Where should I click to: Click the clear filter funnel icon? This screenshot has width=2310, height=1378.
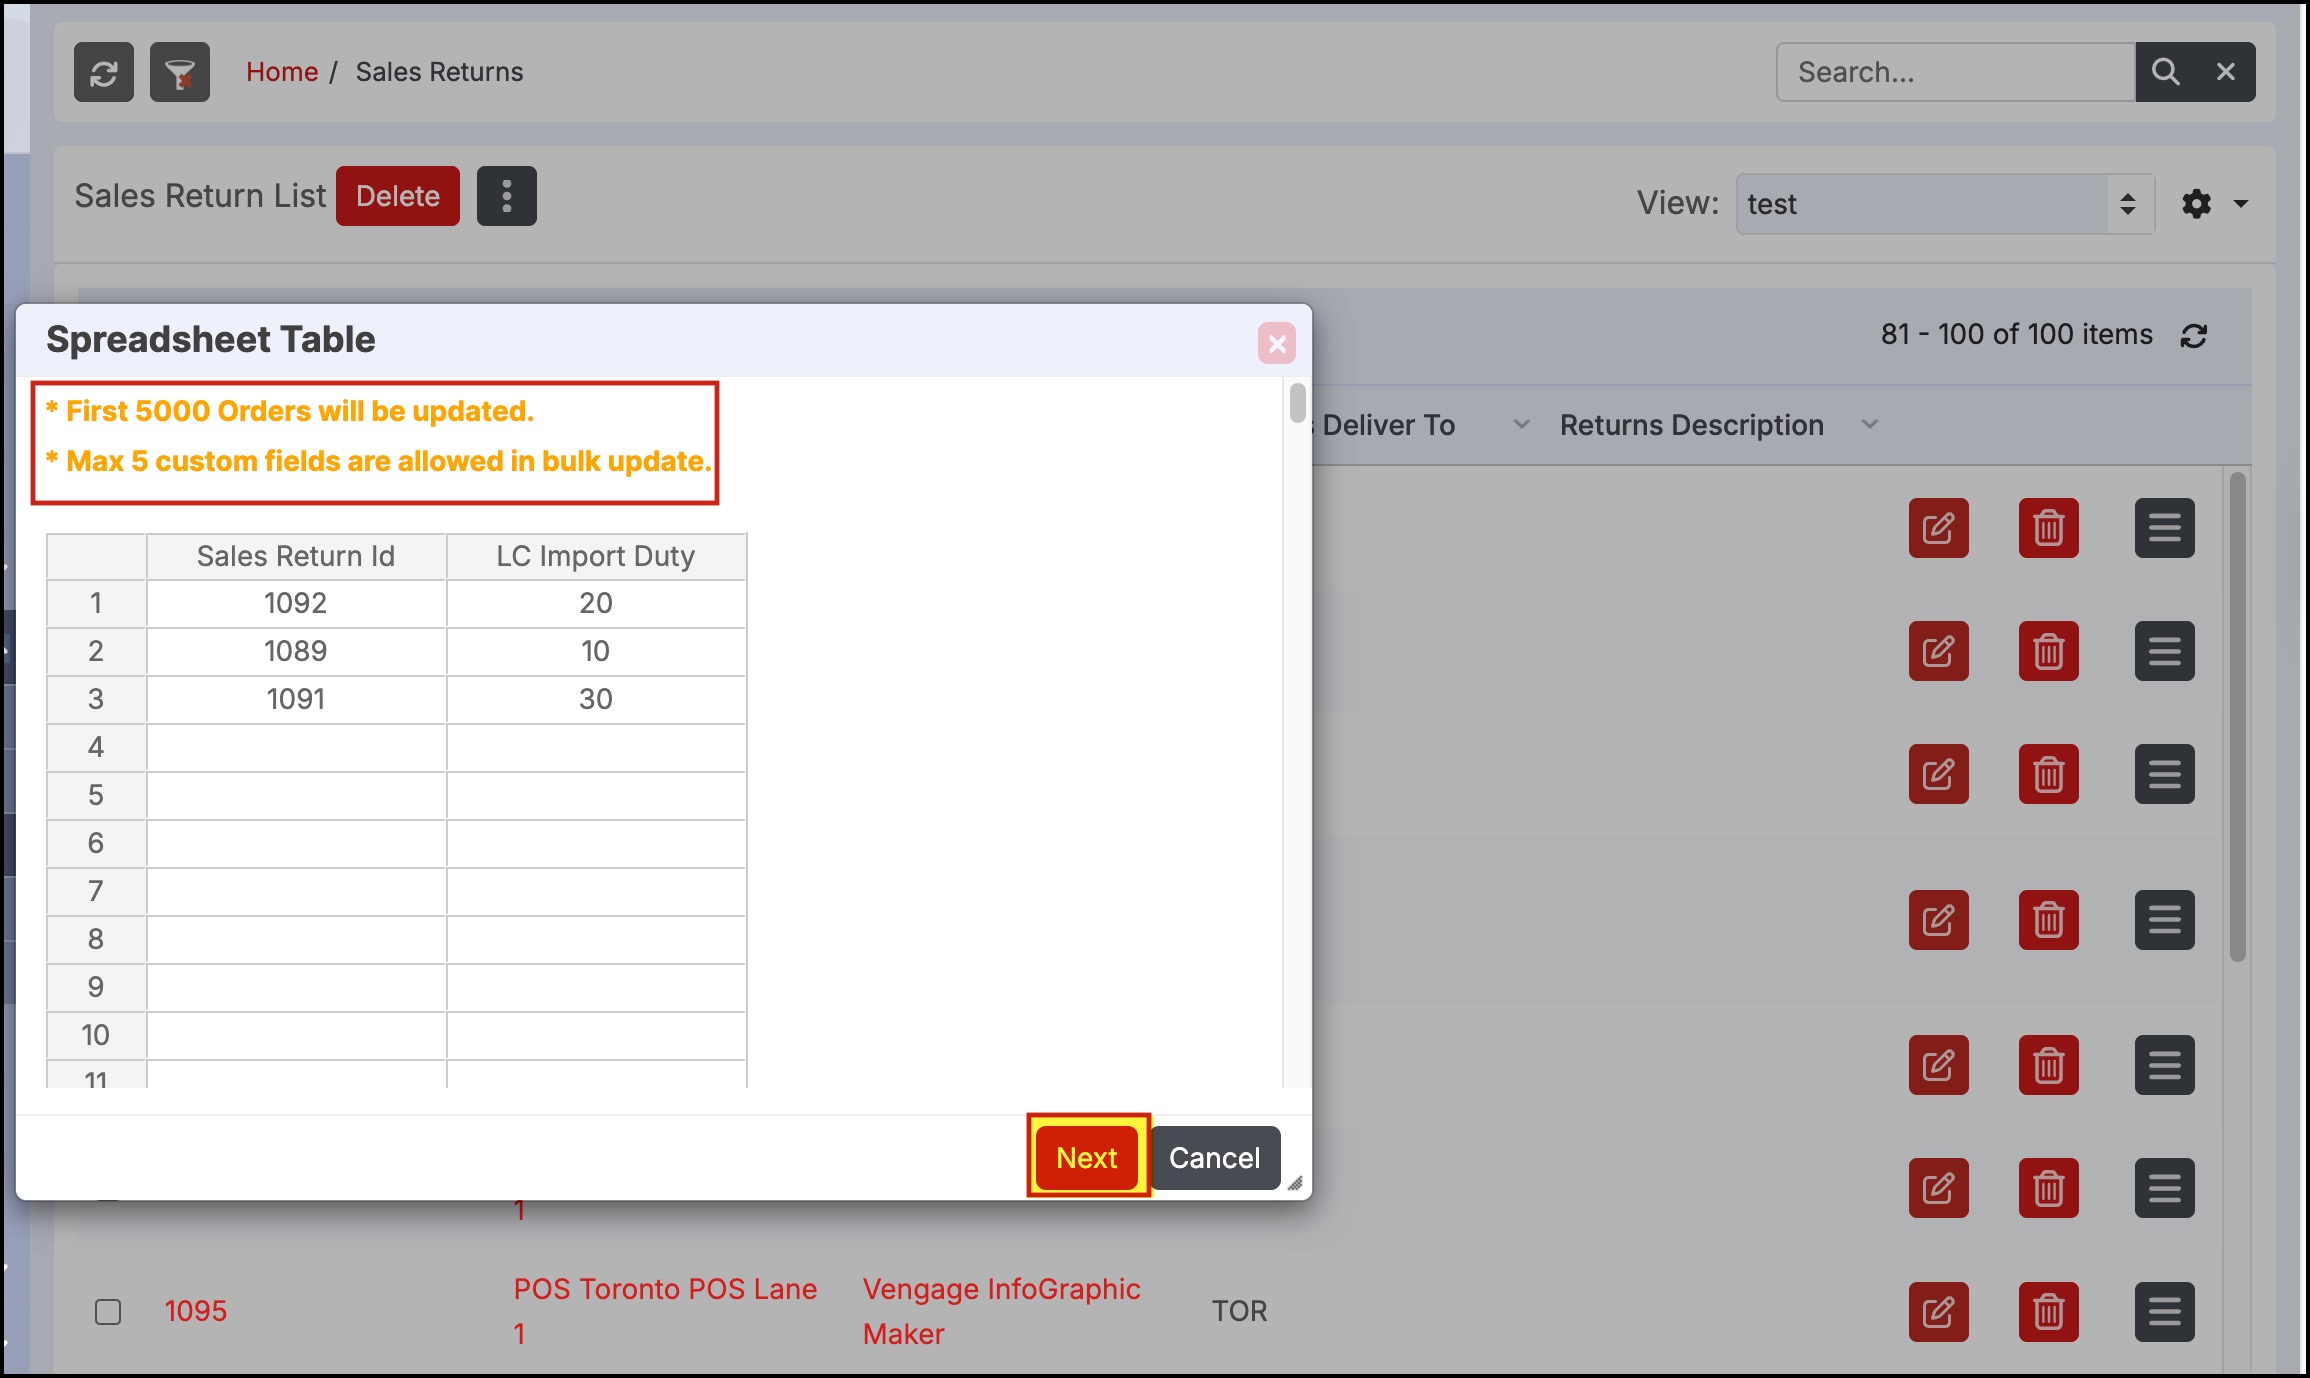tap(180, 72)
